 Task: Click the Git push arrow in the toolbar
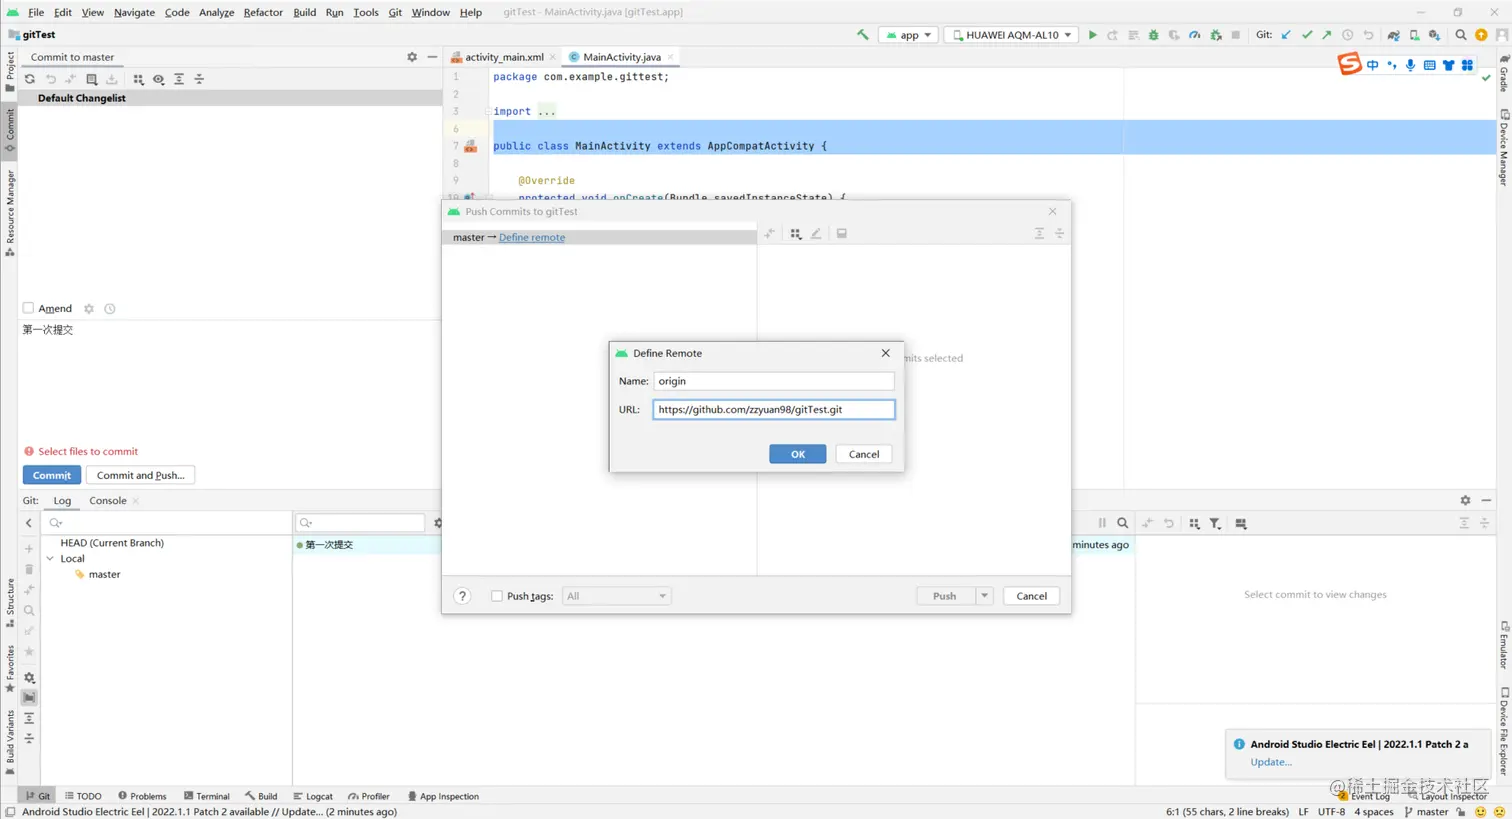1327,35
